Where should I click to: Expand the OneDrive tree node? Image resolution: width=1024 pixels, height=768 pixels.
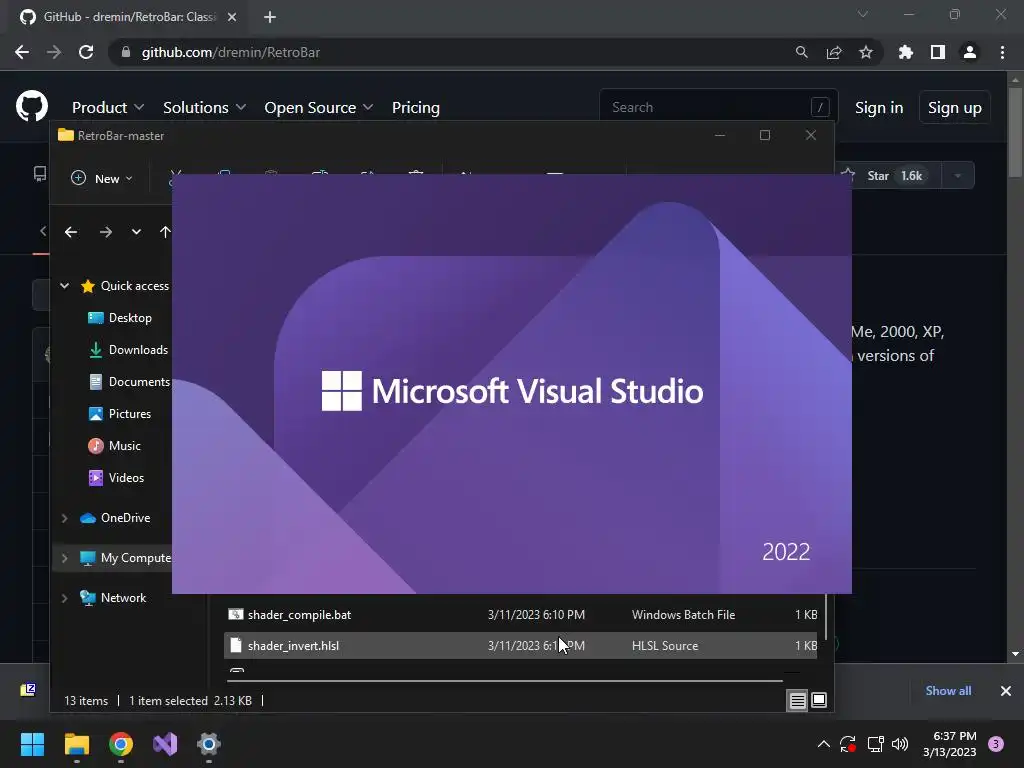click(x=65, y=518)
